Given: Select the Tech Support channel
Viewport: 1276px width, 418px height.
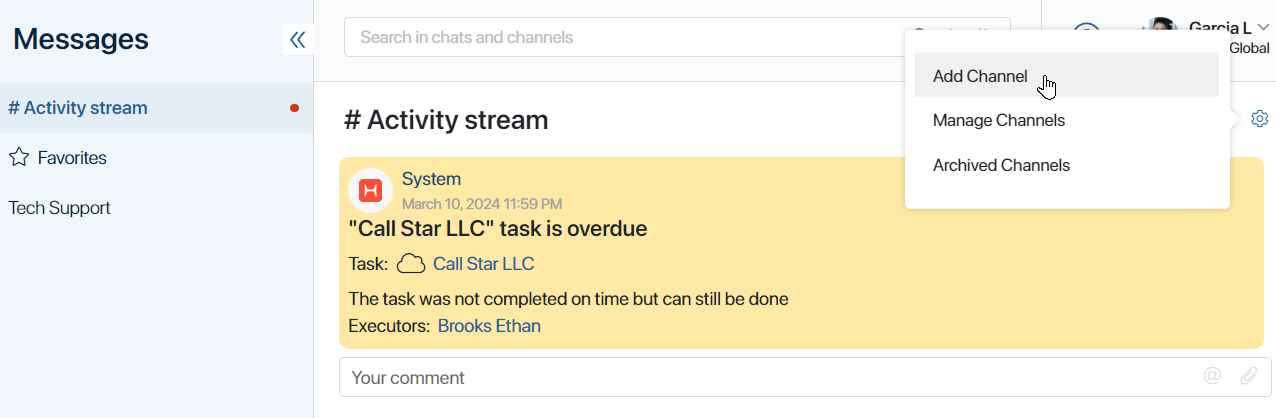Looking at the screenshot, I should point(59,208).
